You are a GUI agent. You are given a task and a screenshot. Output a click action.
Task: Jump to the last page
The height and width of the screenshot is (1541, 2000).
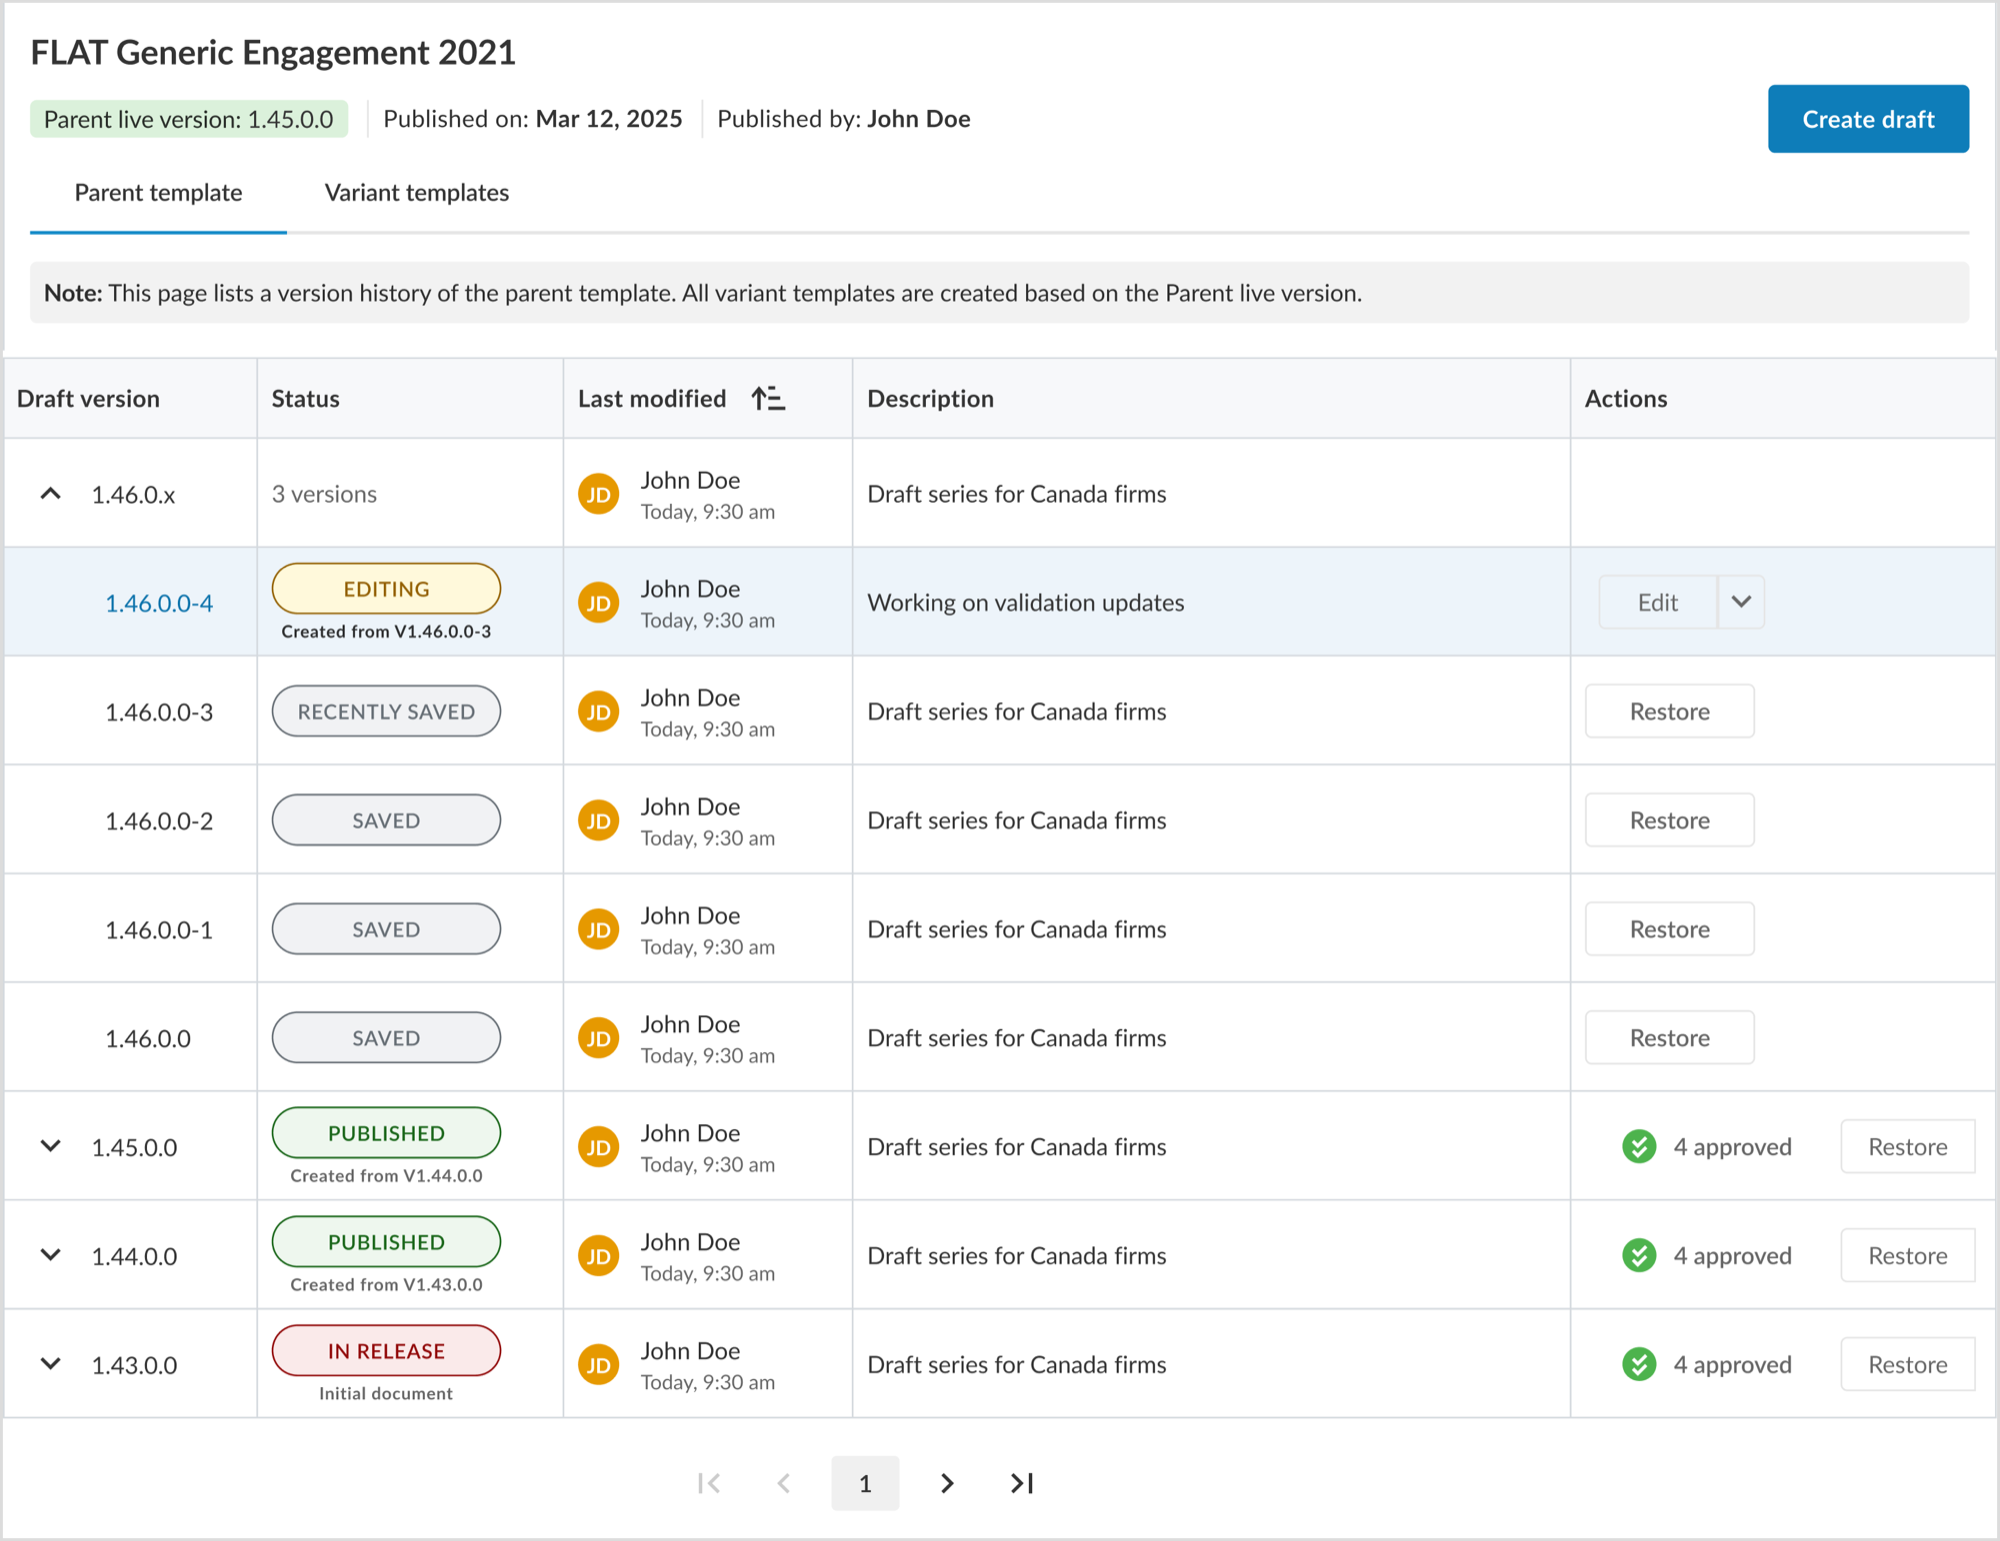pyautogui.click(x=1022, y=1483)
